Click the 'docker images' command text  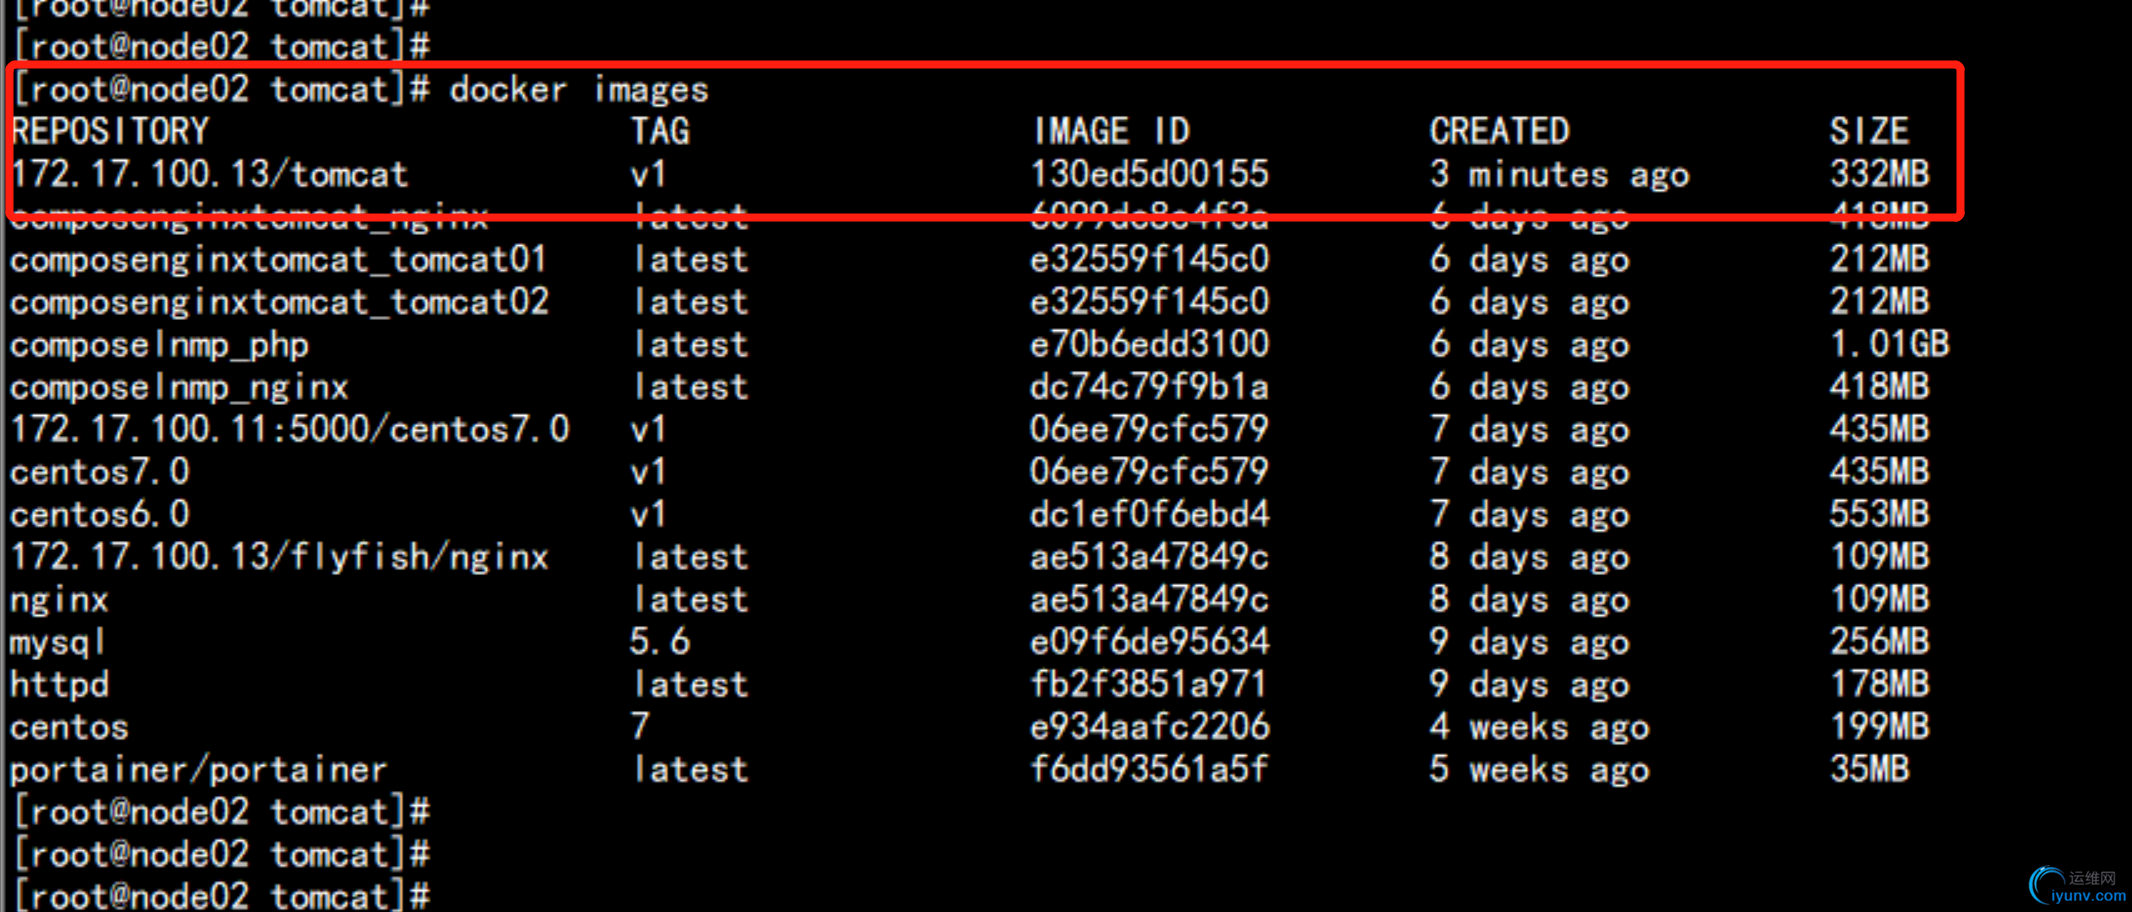coord(579,90)
